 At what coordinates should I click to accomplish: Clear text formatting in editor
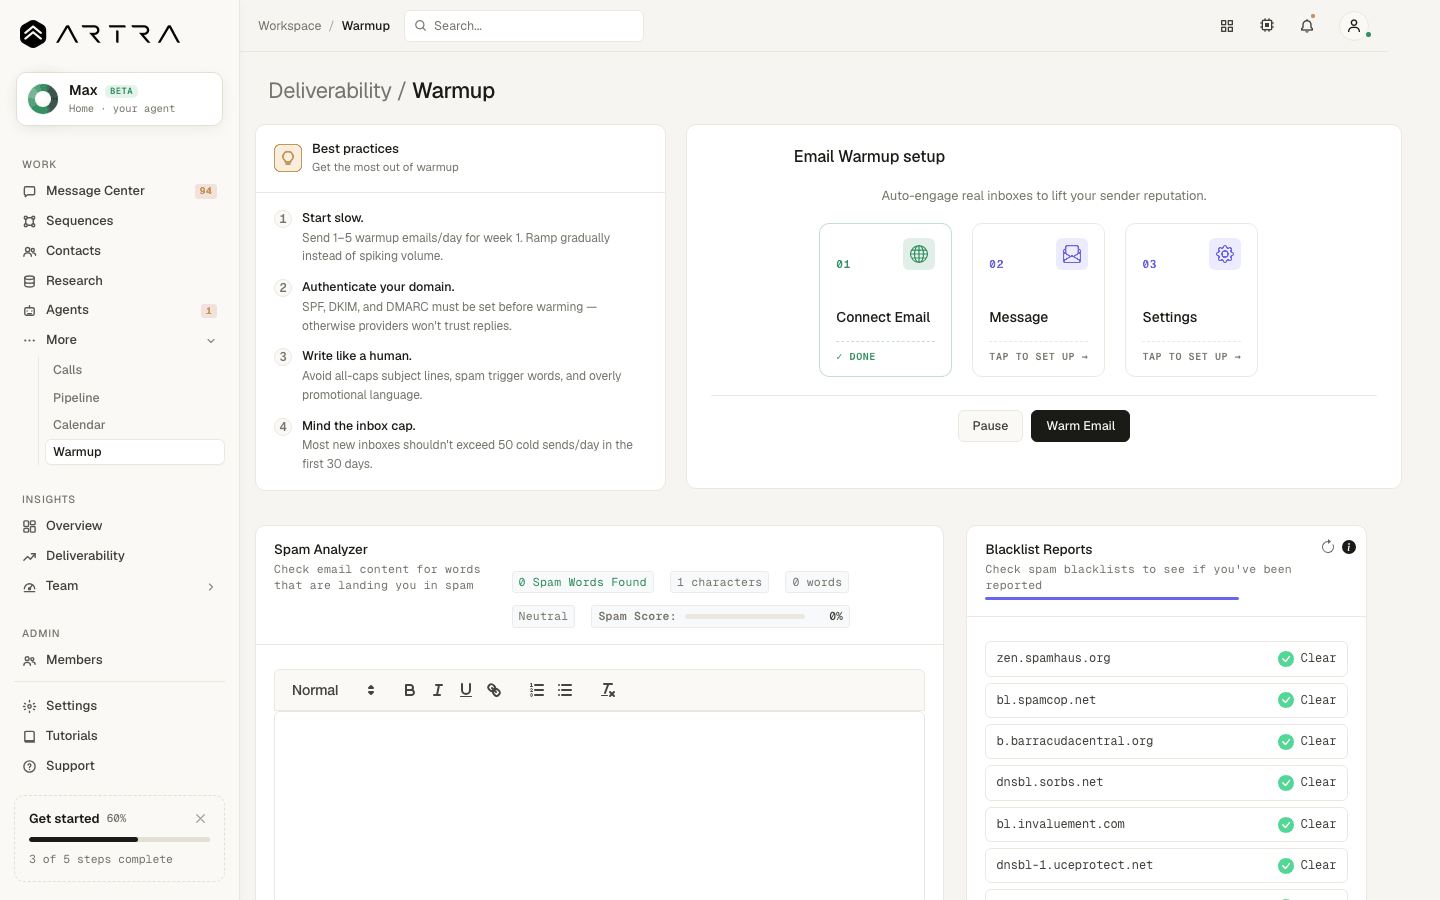click(608, 690)
